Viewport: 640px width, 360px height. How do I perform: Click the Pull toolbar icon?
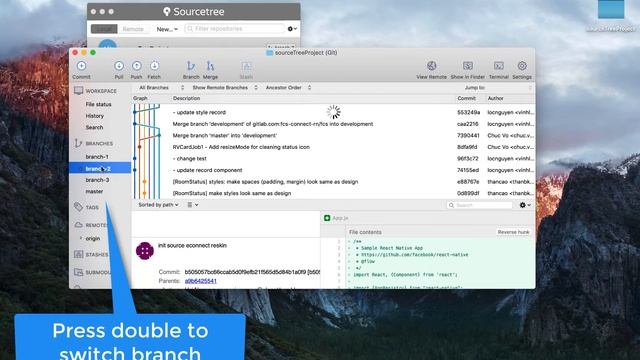pyautogui.click(x=119, y=66)
